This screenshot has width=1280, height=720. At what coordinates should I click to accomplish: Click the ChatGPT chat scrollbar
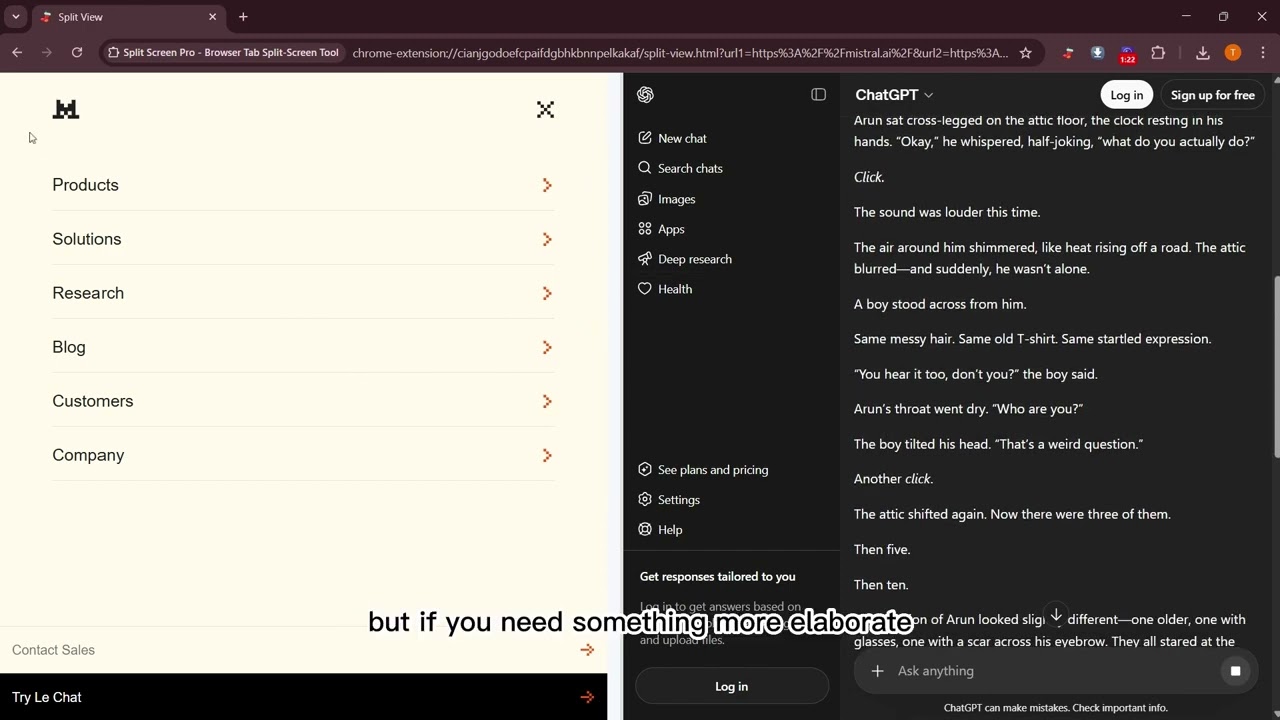point(1275,365)
